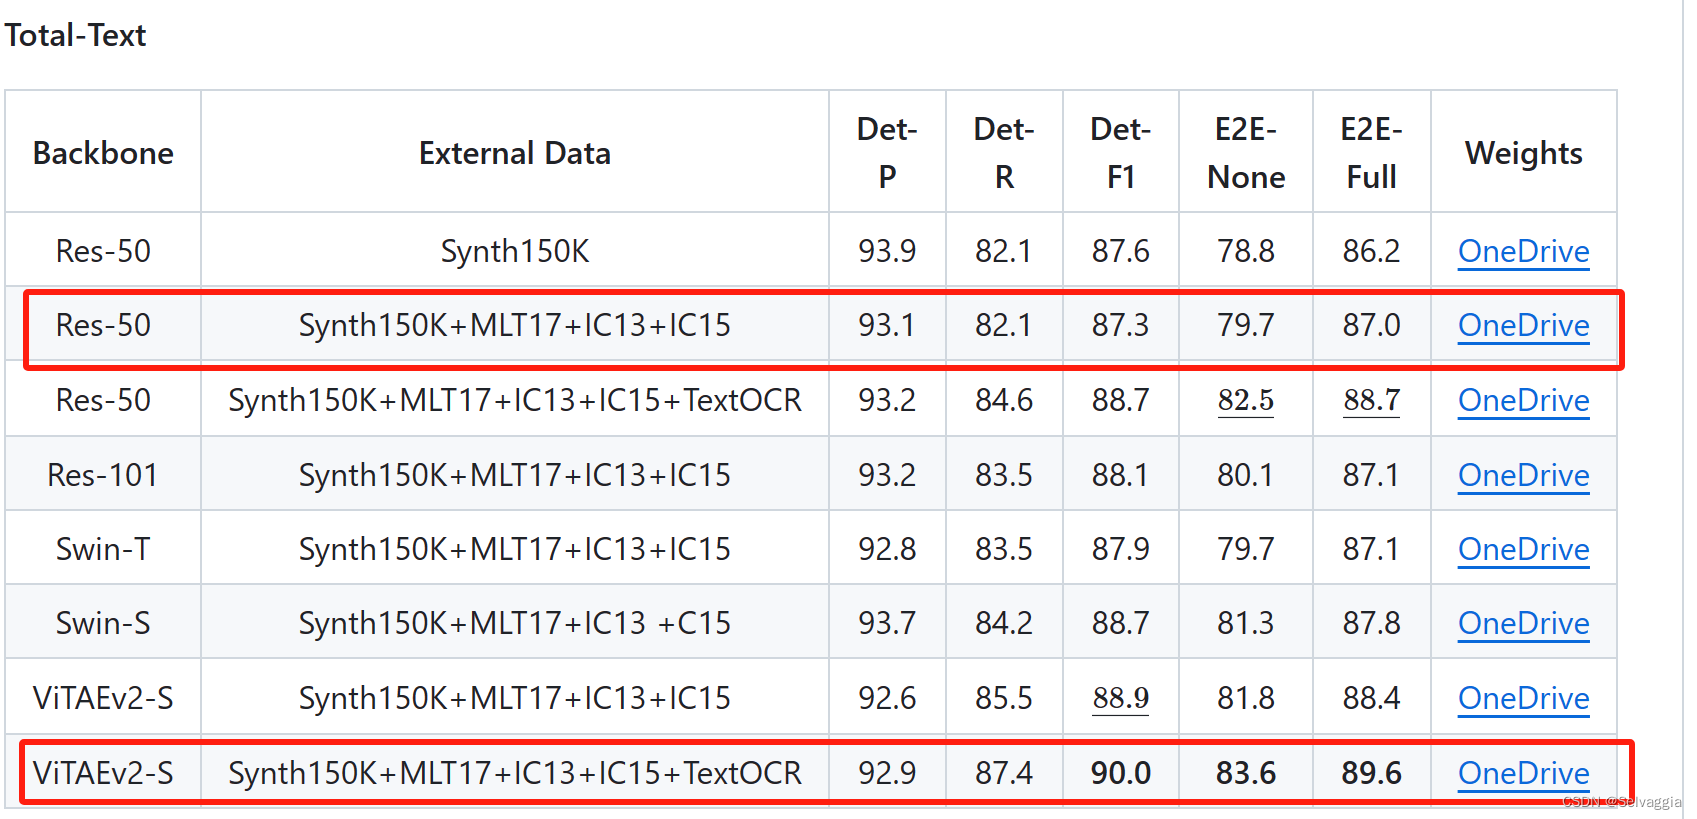
Task: Open OneDrive link in Swin-T row
Action: tap(1523, 549)
